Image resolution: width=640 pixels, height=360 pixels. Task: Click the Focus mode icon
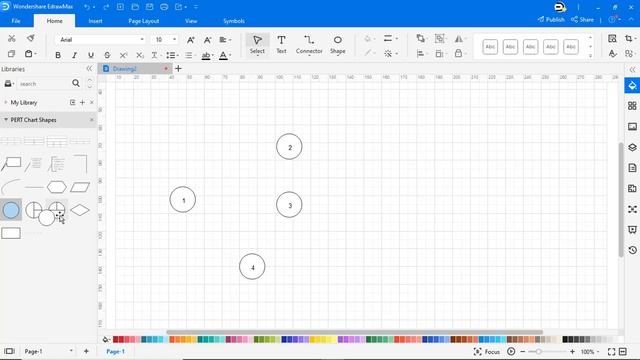tap(478, 351)
